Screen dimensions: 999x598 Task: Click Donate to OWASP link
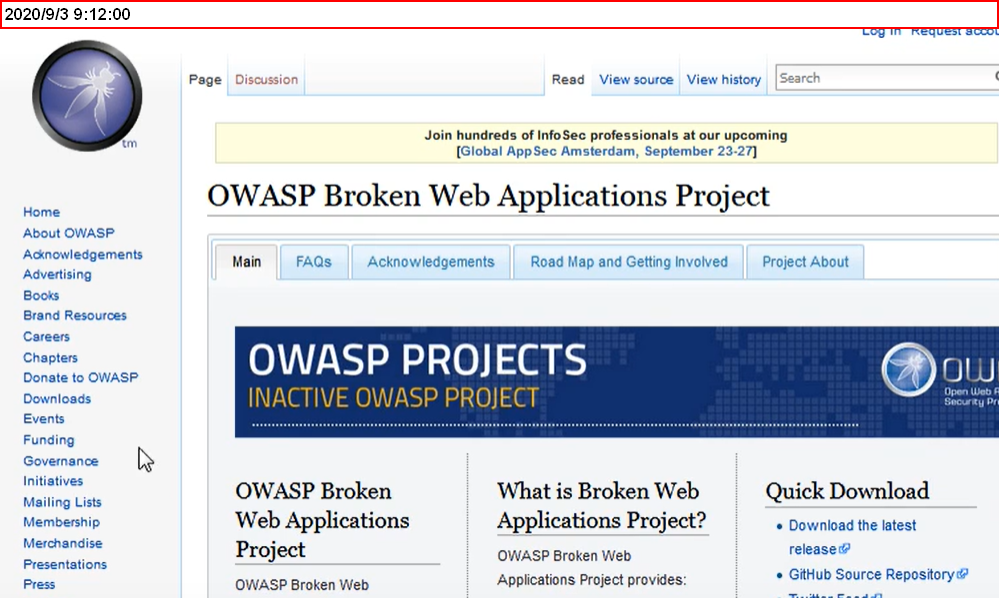click(x=80, y=378)
